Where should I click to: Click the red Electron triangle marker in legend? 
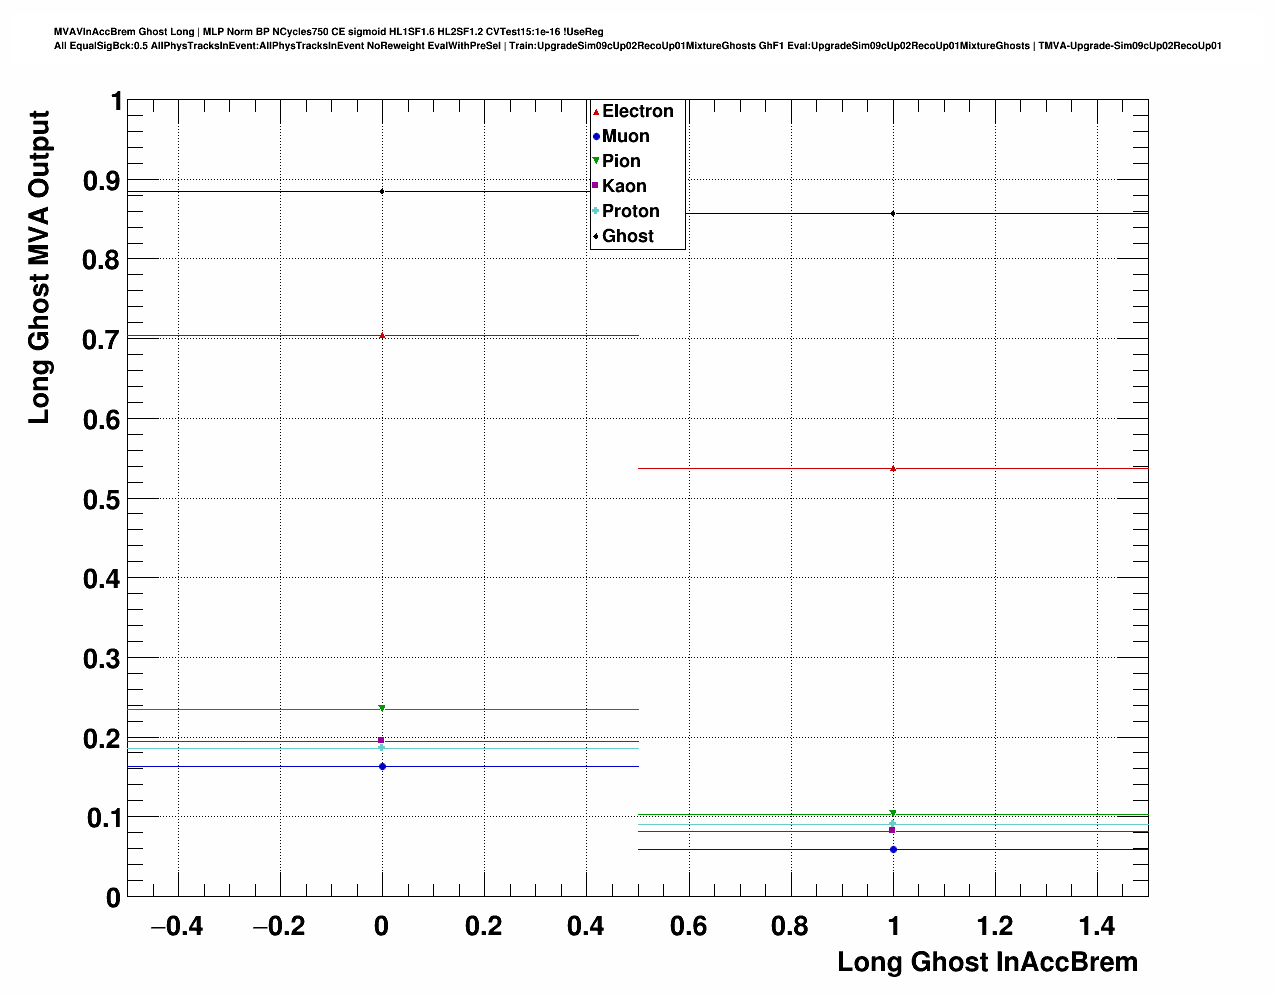point(596,112)
